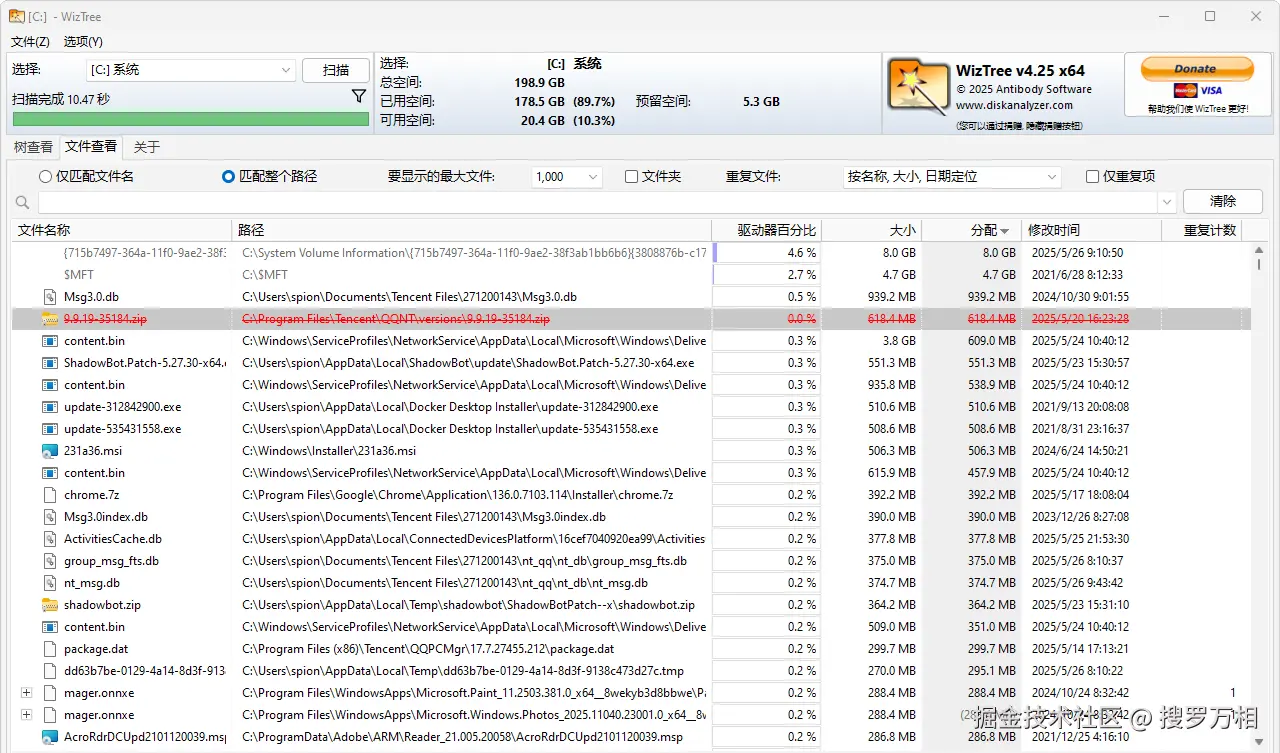Open the 选项(Y) menu
Screen dimensions: 1280x753
click(83, 42)
